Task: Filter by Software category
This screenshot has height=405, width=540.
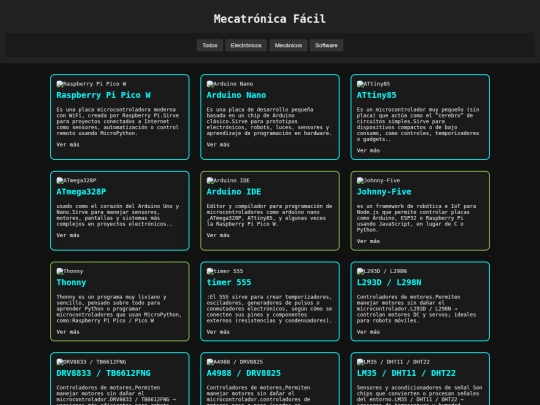Action: point(326,45)
